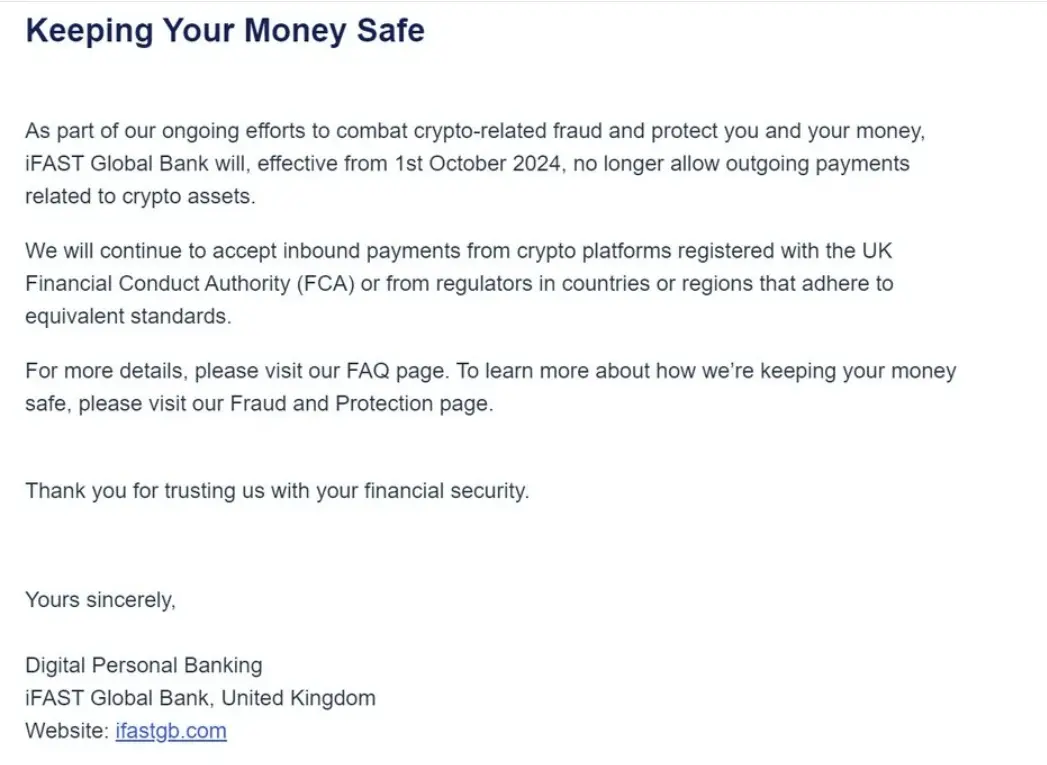1047x765 pixels.
Task: Click the "Digital Personal Banking" signature line
Action: [144, 665]
